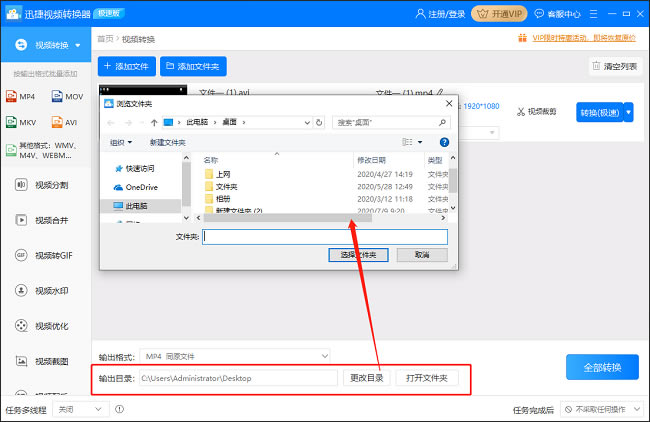Expand the arrow beside the 转换 button
The image size is (650, 422).
[x=628, y=112]
